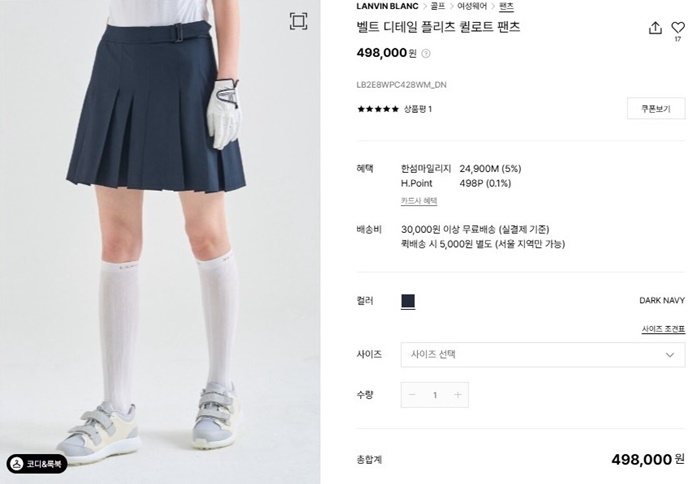Add product to wishlist with heart icon
The width and height of the screenshot is (700, 484).
[x=678, y=28]
